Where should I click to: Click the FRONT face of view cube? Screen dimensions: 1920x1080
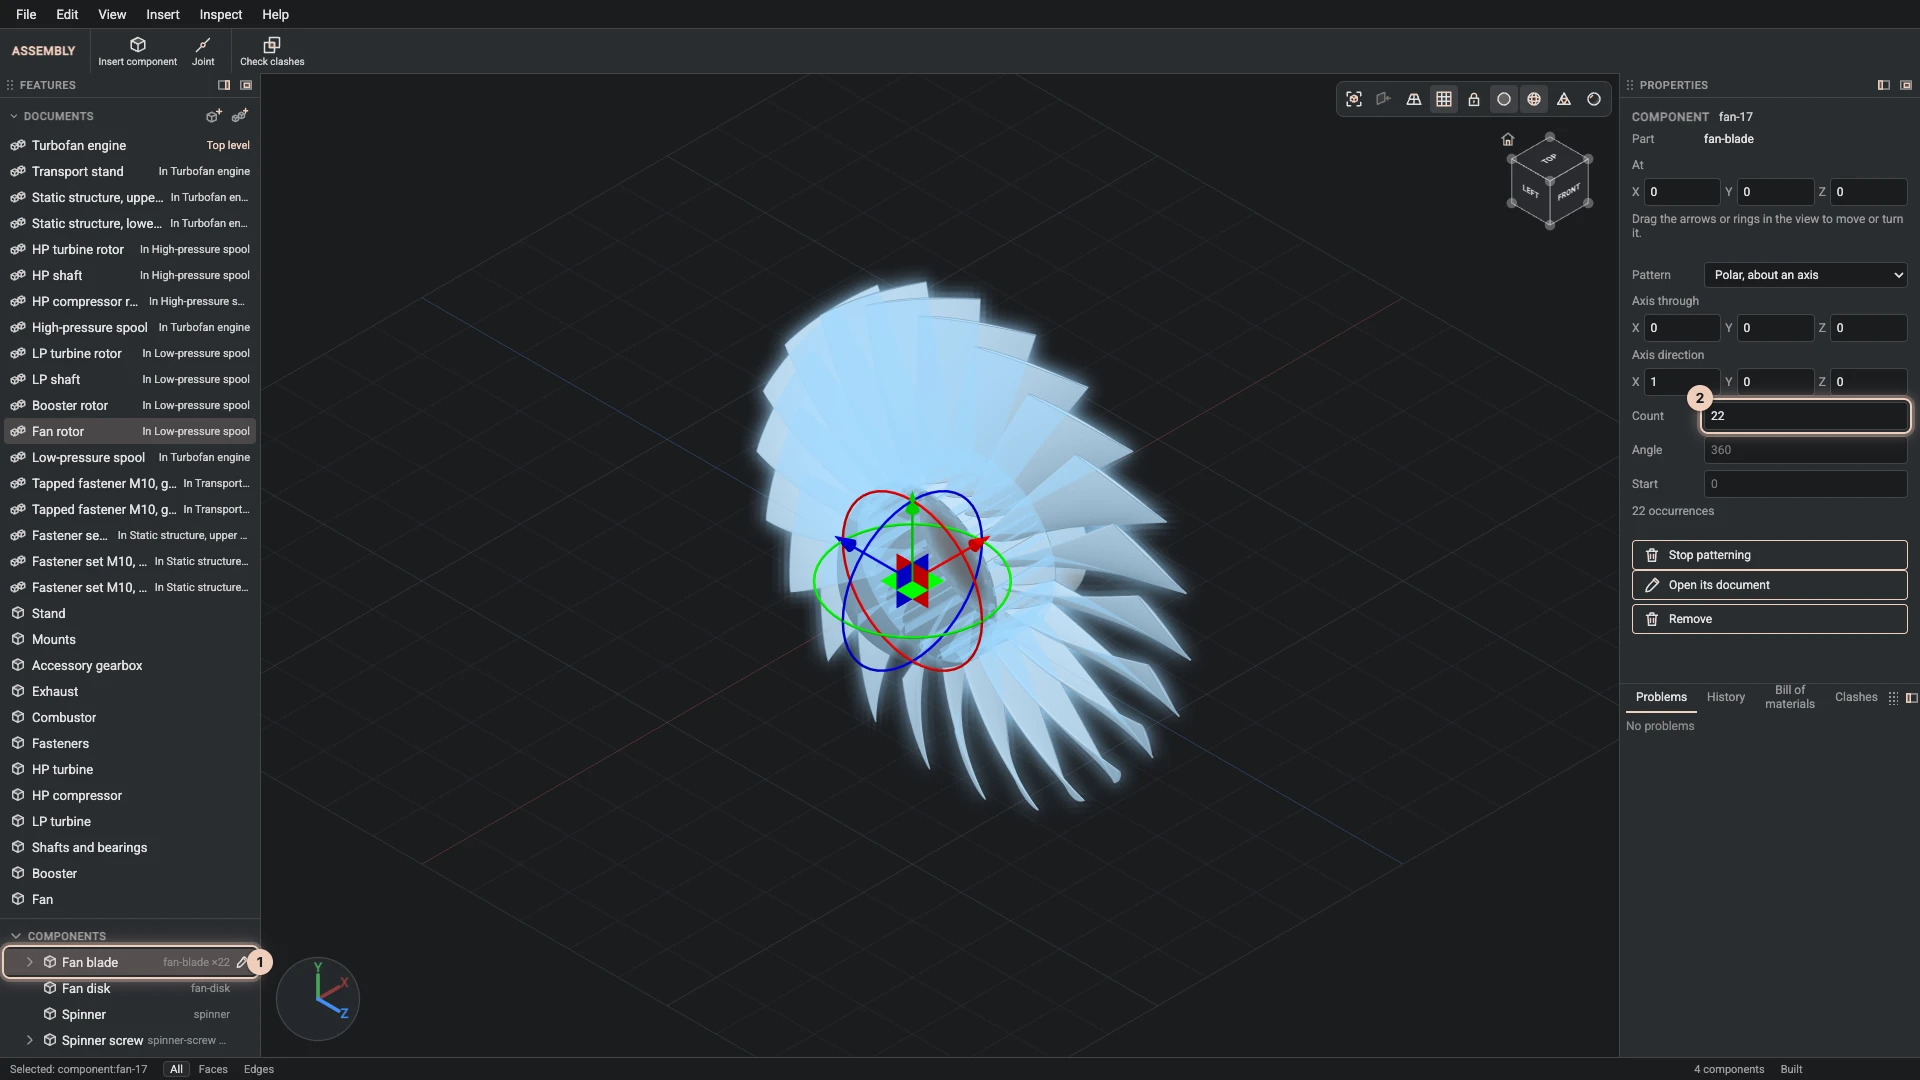1568,192
